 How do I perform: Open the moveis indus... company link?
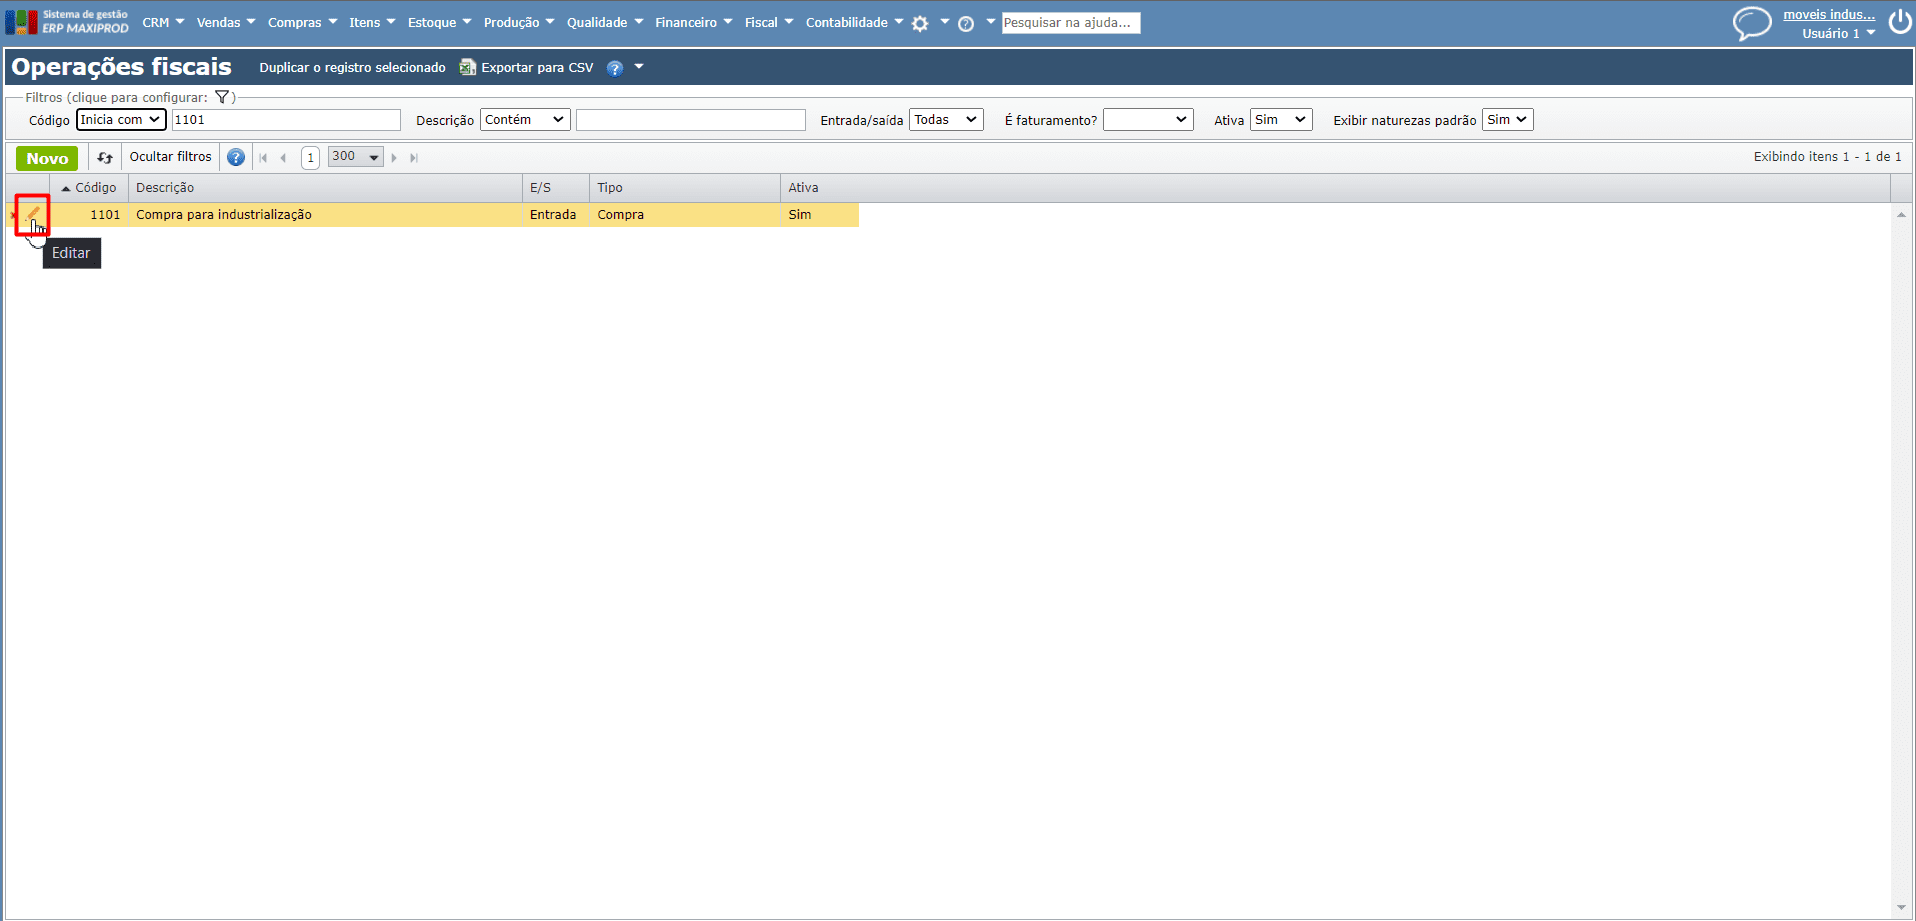1829,14
